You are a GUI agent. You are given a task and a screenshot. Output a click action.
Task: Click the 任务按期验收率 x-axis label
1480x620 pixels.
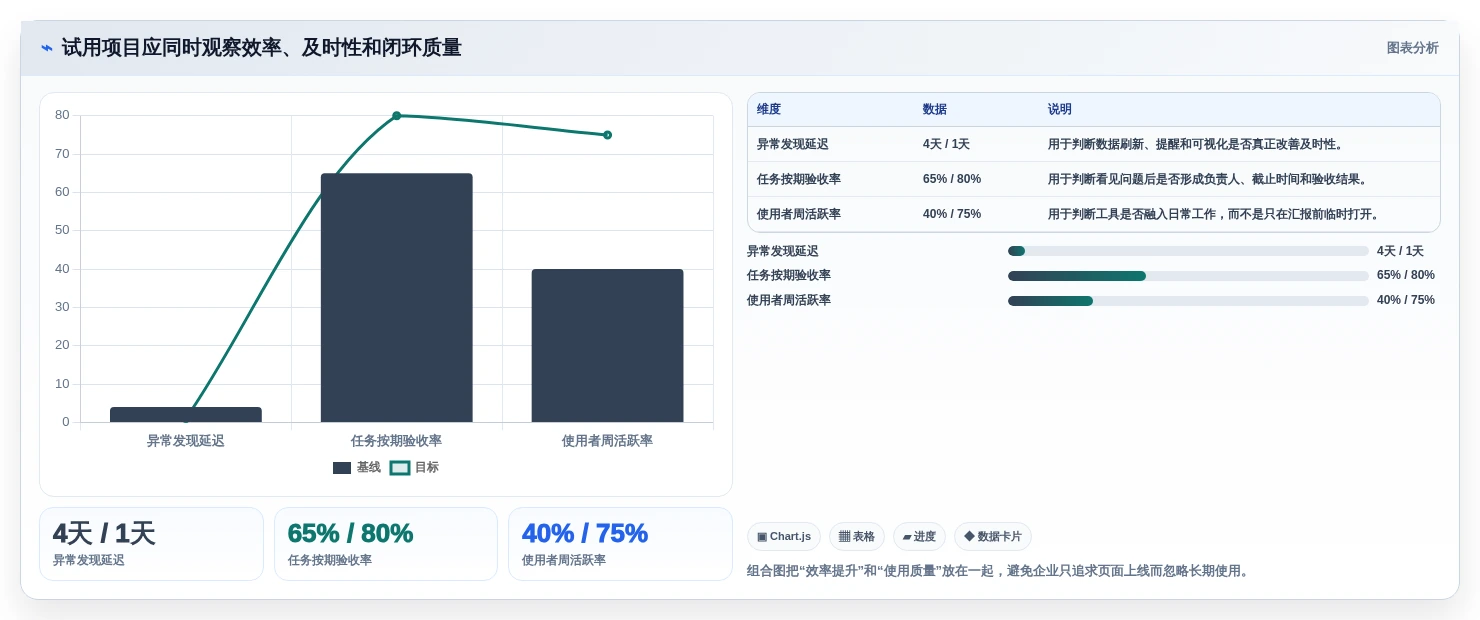[396, 441]
